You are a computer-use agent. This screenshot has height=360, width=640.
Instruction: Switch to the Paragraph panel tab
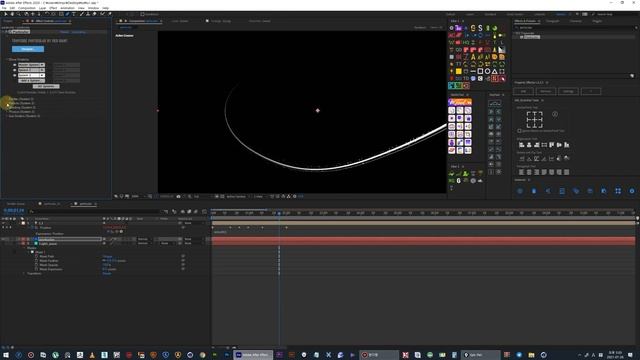point(552,21)
